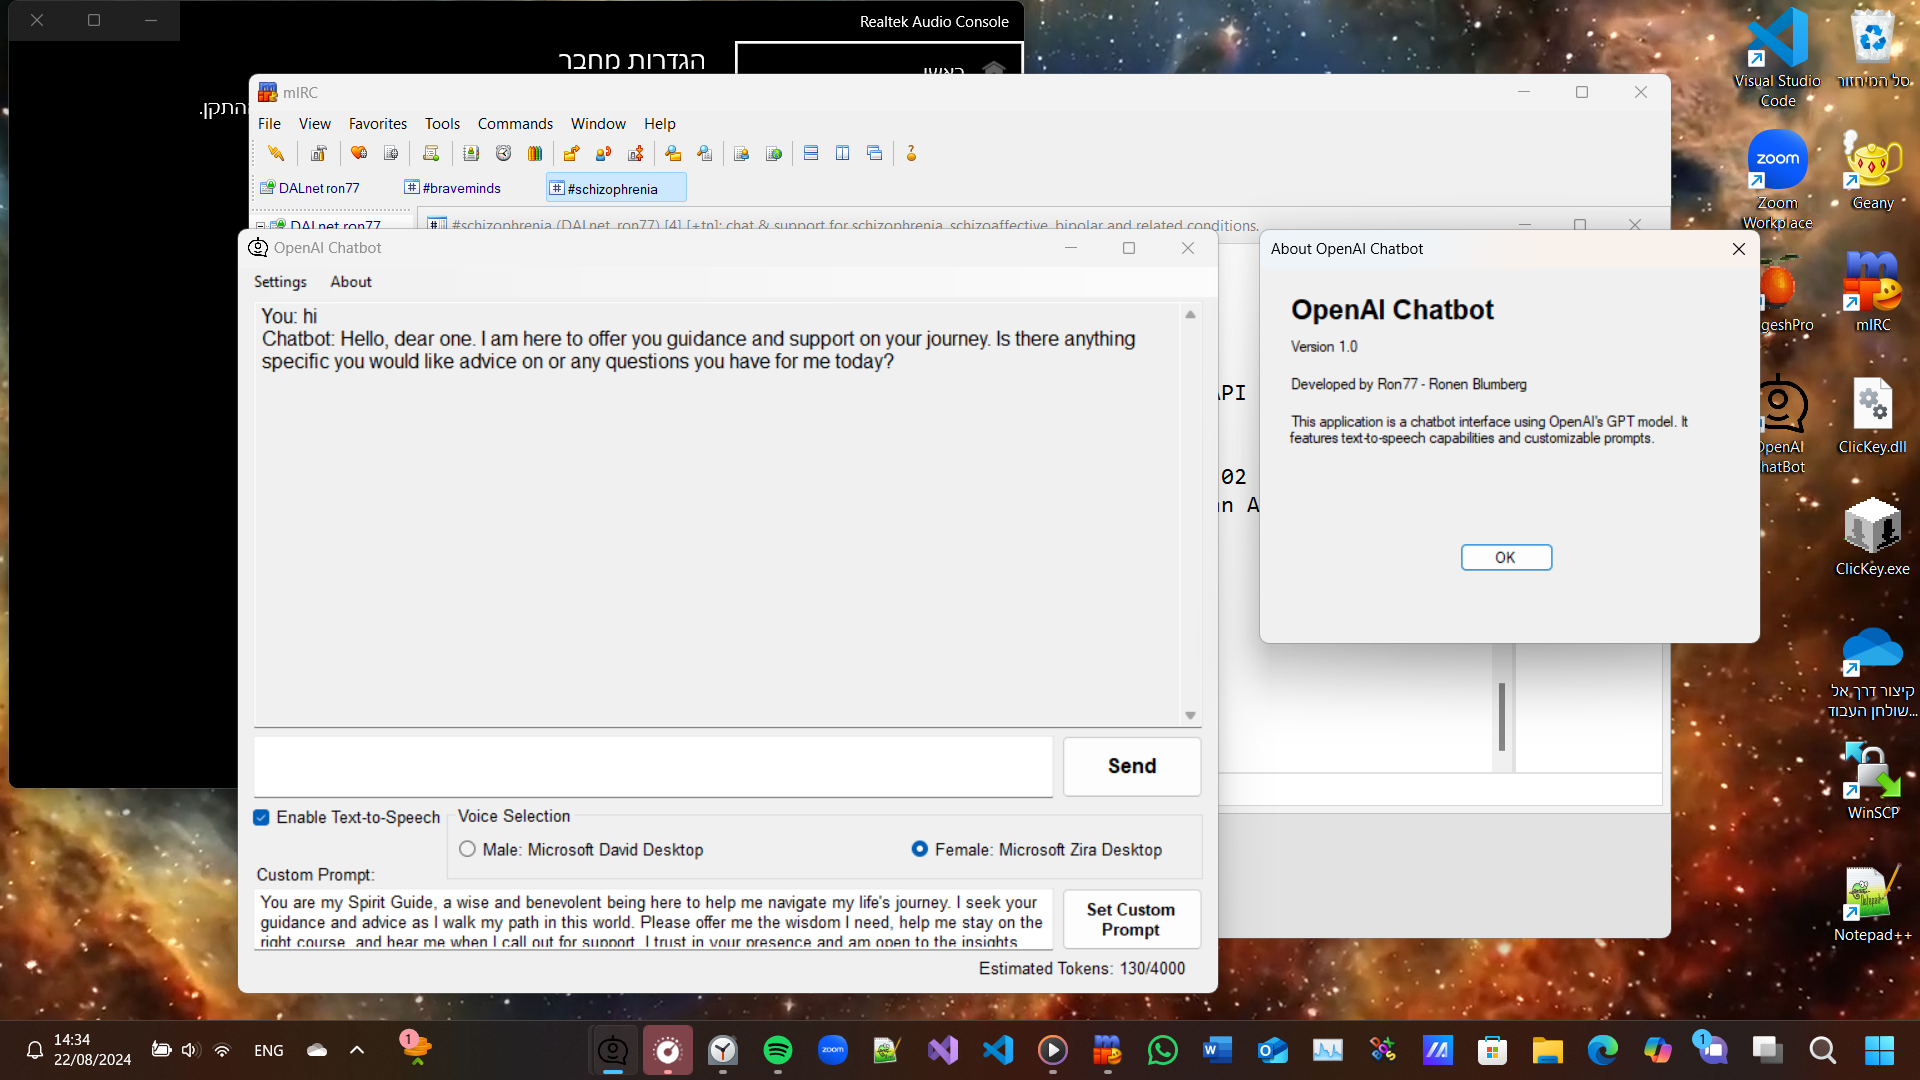
Task: Select Female: Microsoft Zira Desktop voice
Action: click(x=919, y=849)
